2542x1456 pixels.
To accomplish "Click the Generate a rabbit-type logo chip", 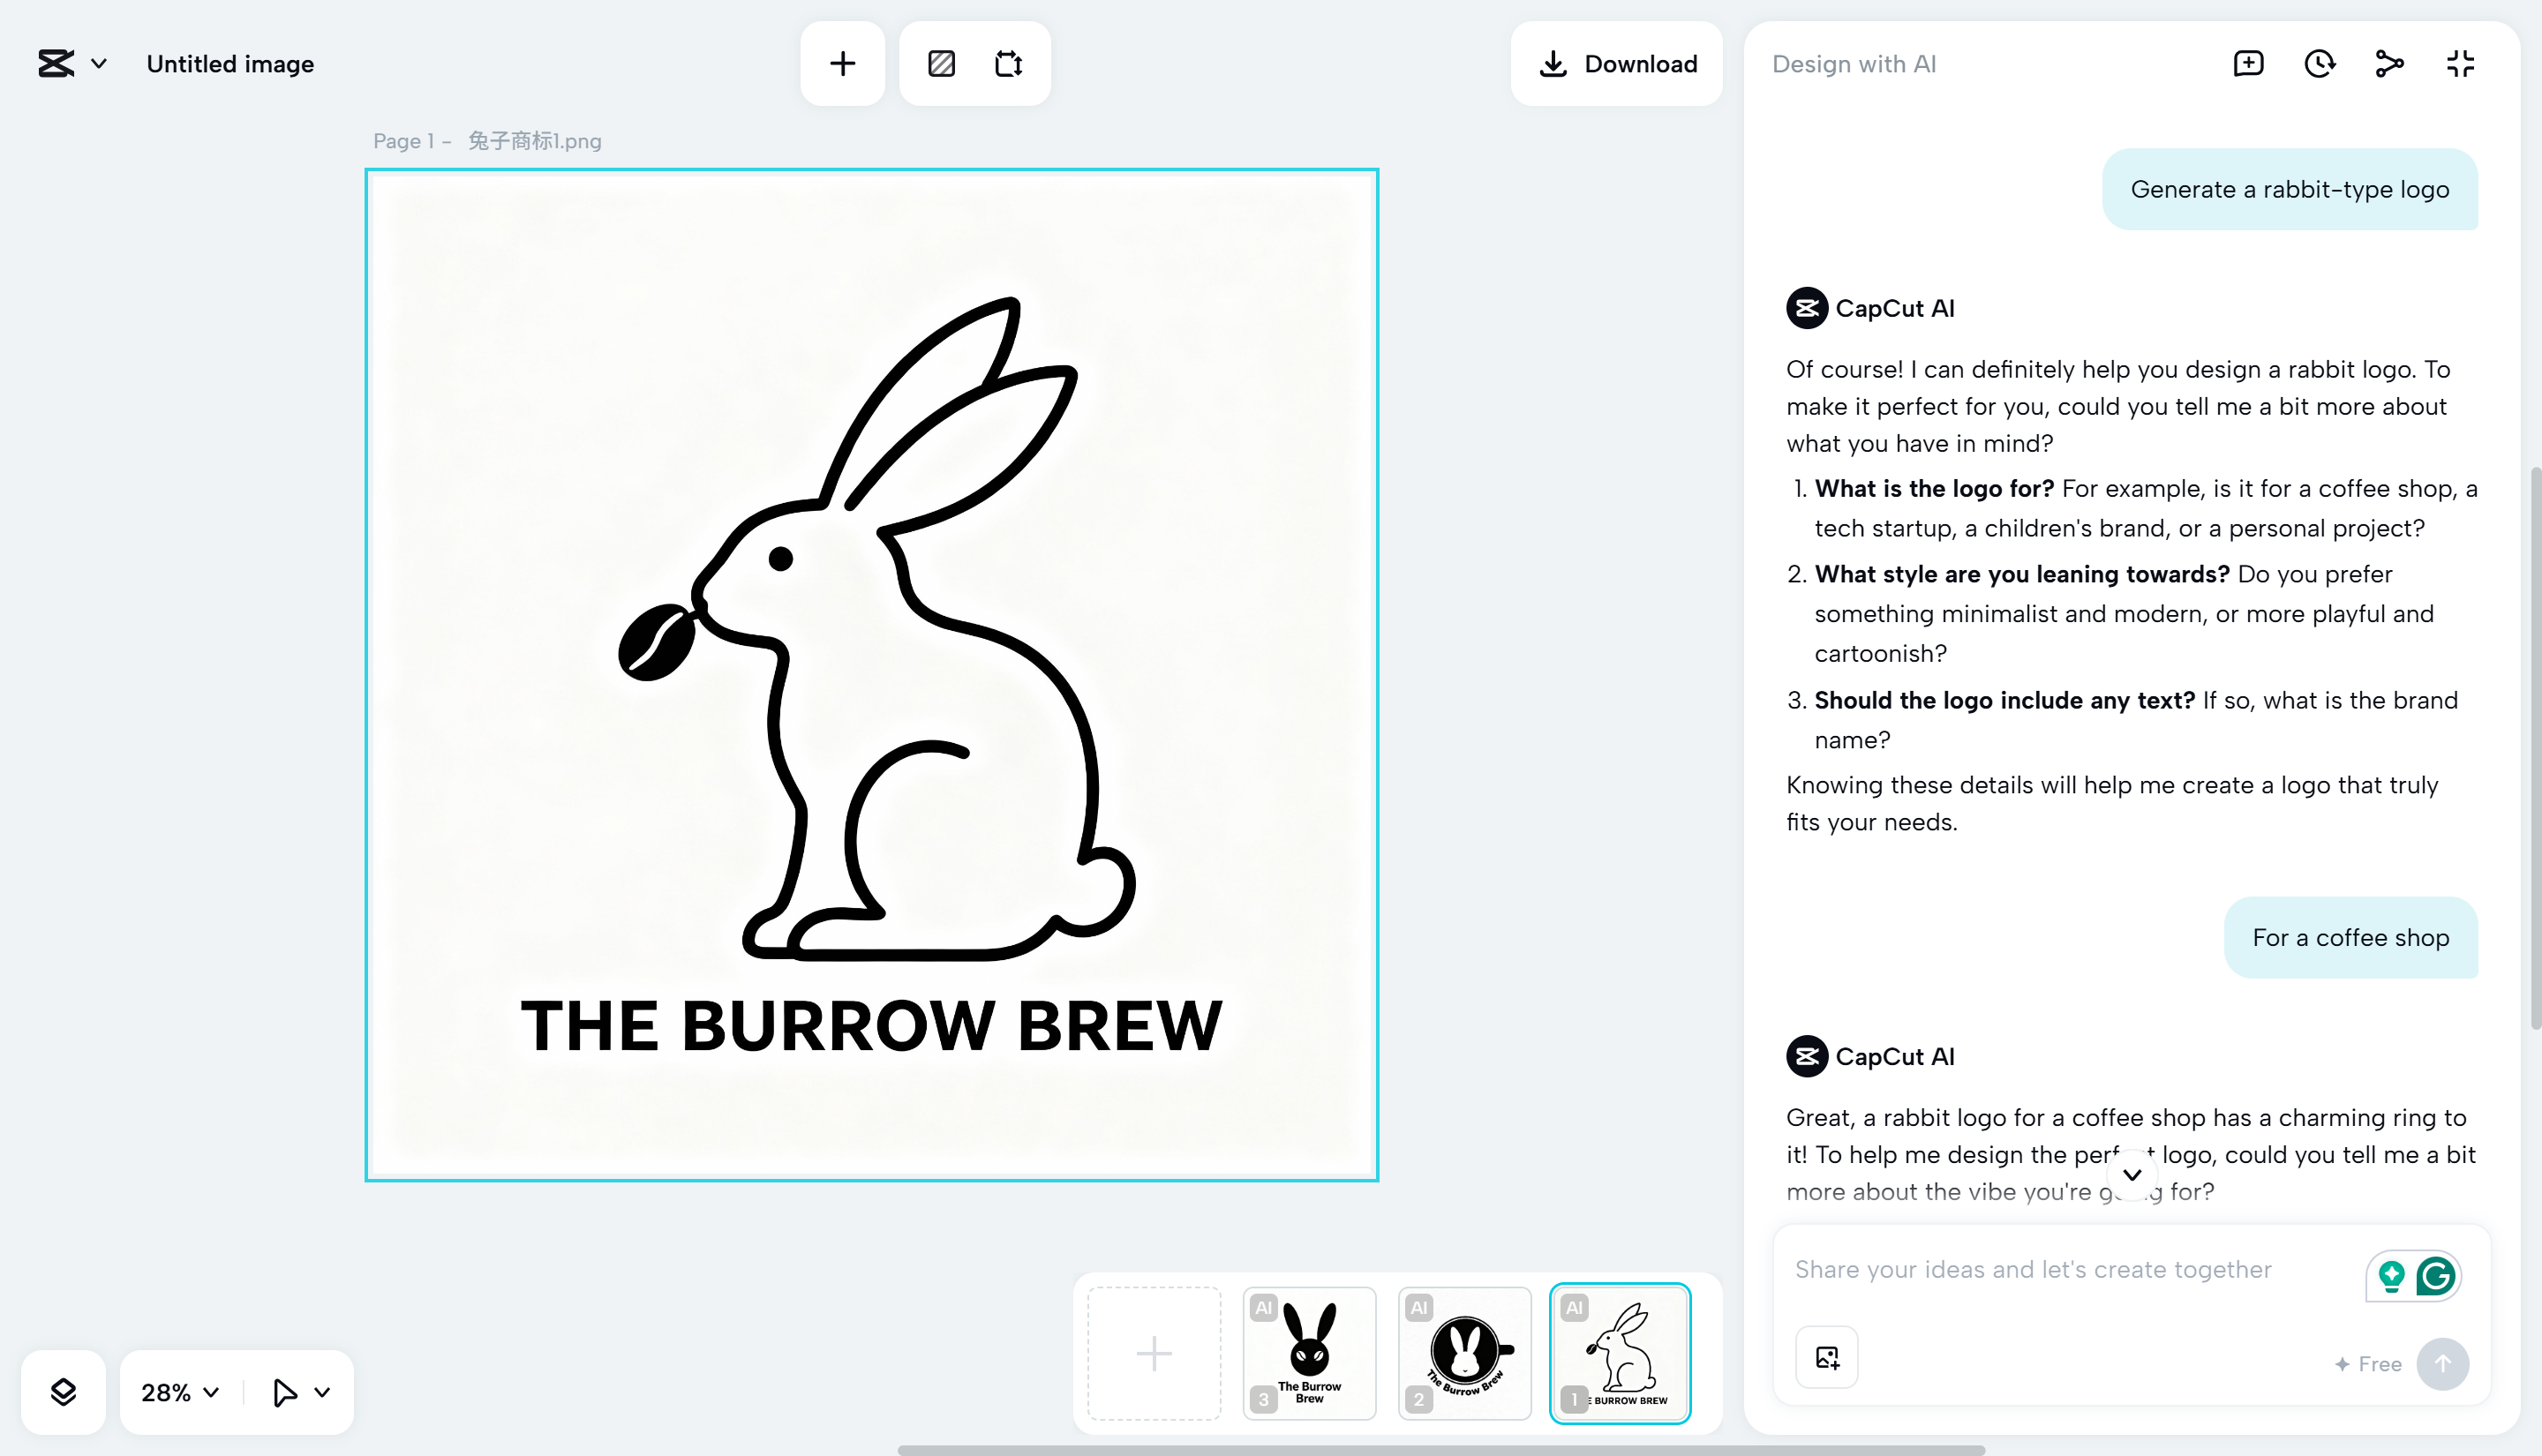I will pyautogui.click(x=2290, y=189).
